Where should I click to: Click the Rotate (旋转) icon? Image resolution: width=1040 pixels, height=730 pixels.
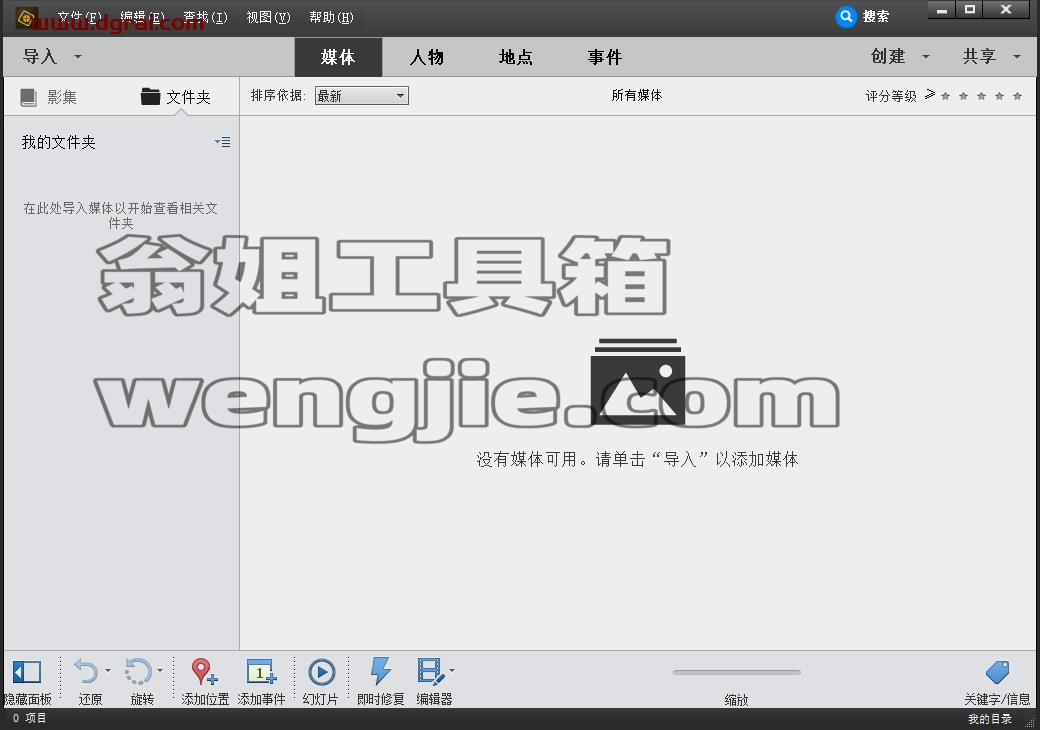click(x=138, y=672)
